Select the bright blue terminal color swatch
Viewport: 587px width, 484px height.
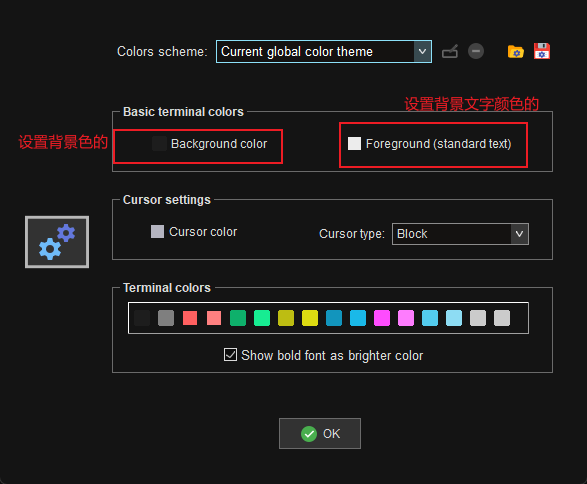coord(358,318)
